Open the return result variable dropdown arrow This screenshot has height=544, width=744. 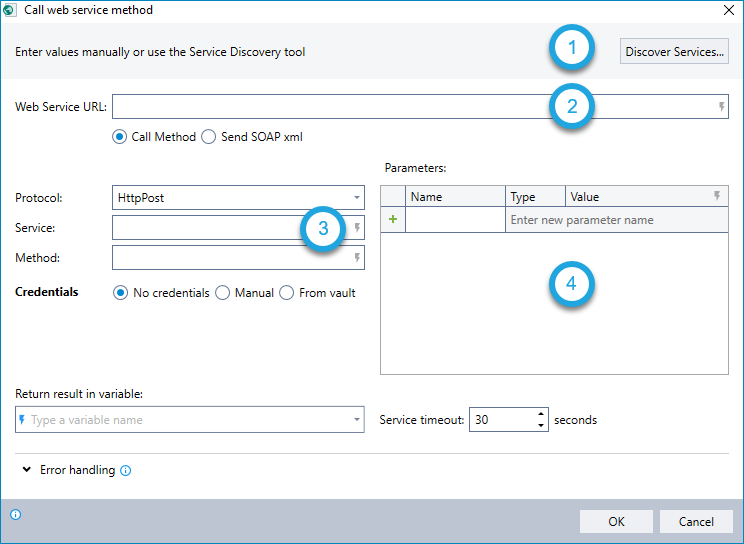357,420
